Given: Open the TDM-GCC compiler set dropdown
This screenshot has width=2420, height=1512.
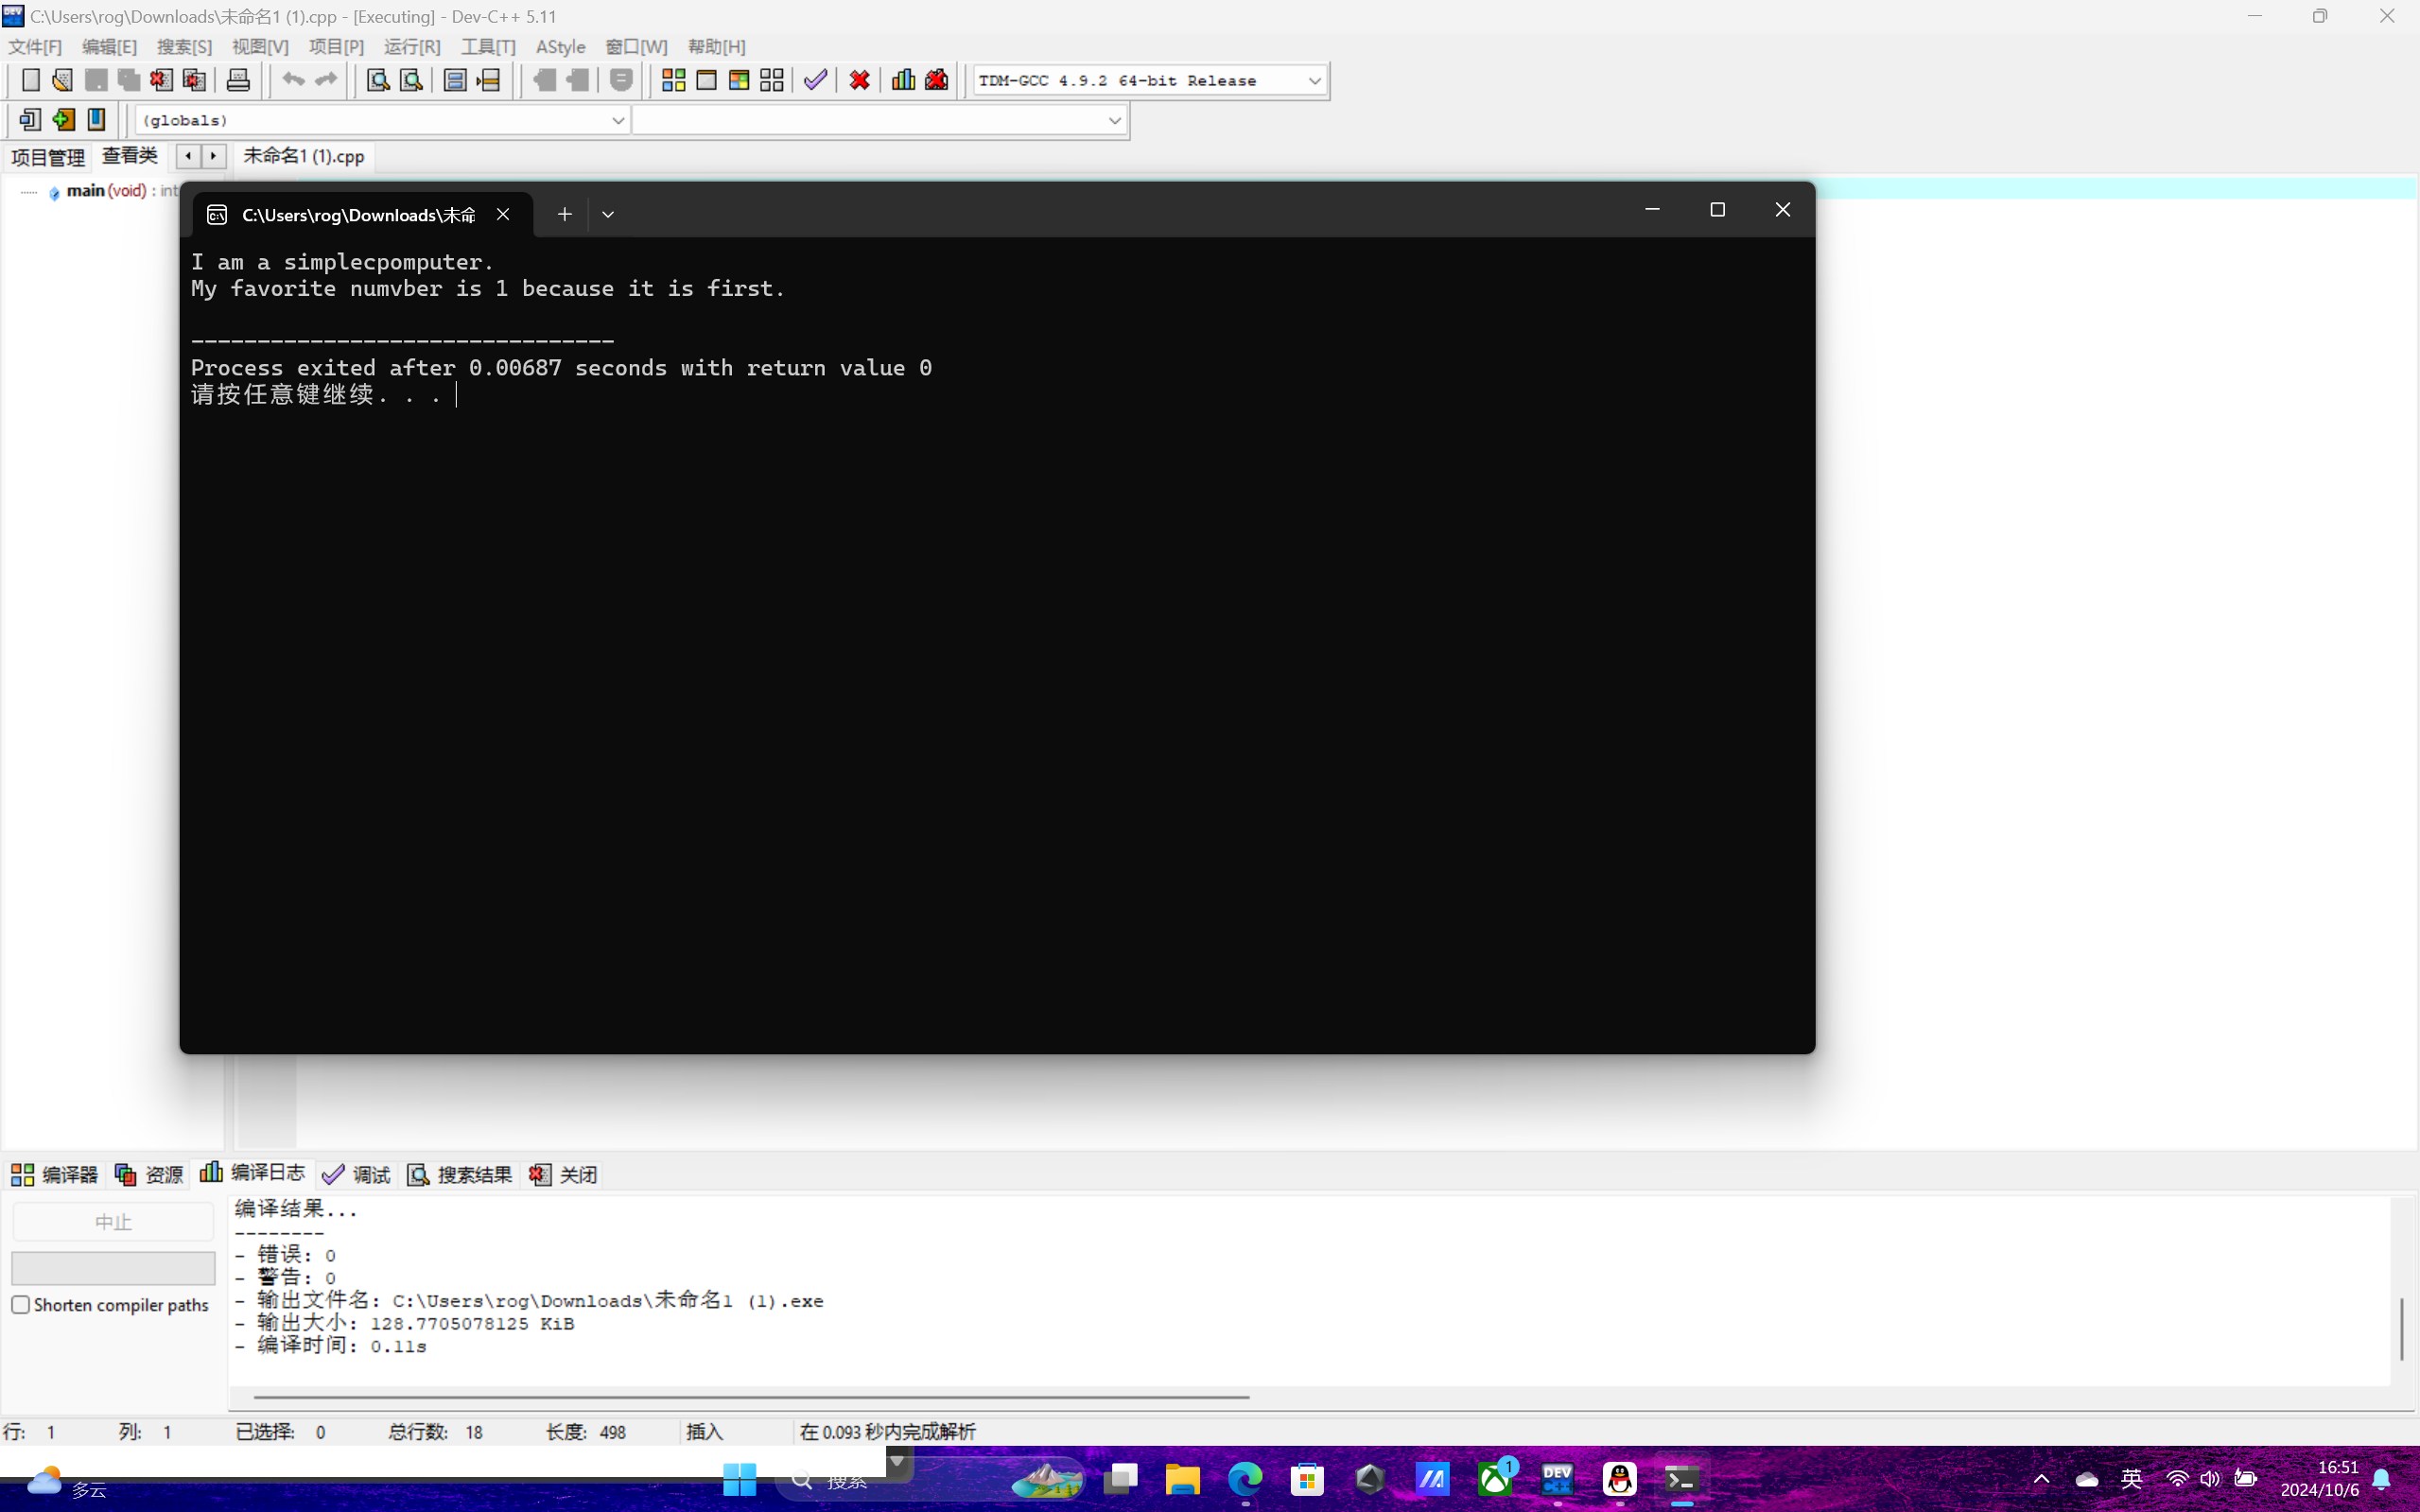Looking at the screenshot, I should [1314, 81].
